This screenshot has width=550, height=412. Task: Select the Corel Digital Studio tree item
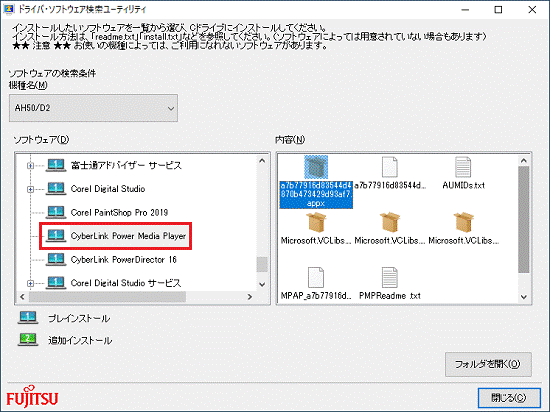[x=108, y=189]
